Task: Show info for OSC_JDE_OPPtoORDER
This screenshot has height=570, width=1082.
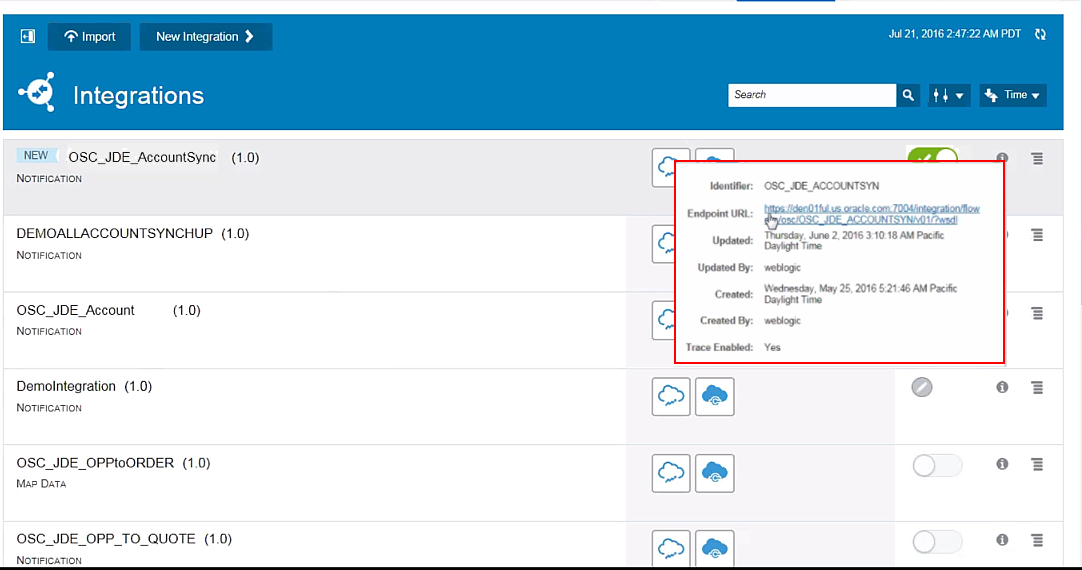Action: 1002,464
